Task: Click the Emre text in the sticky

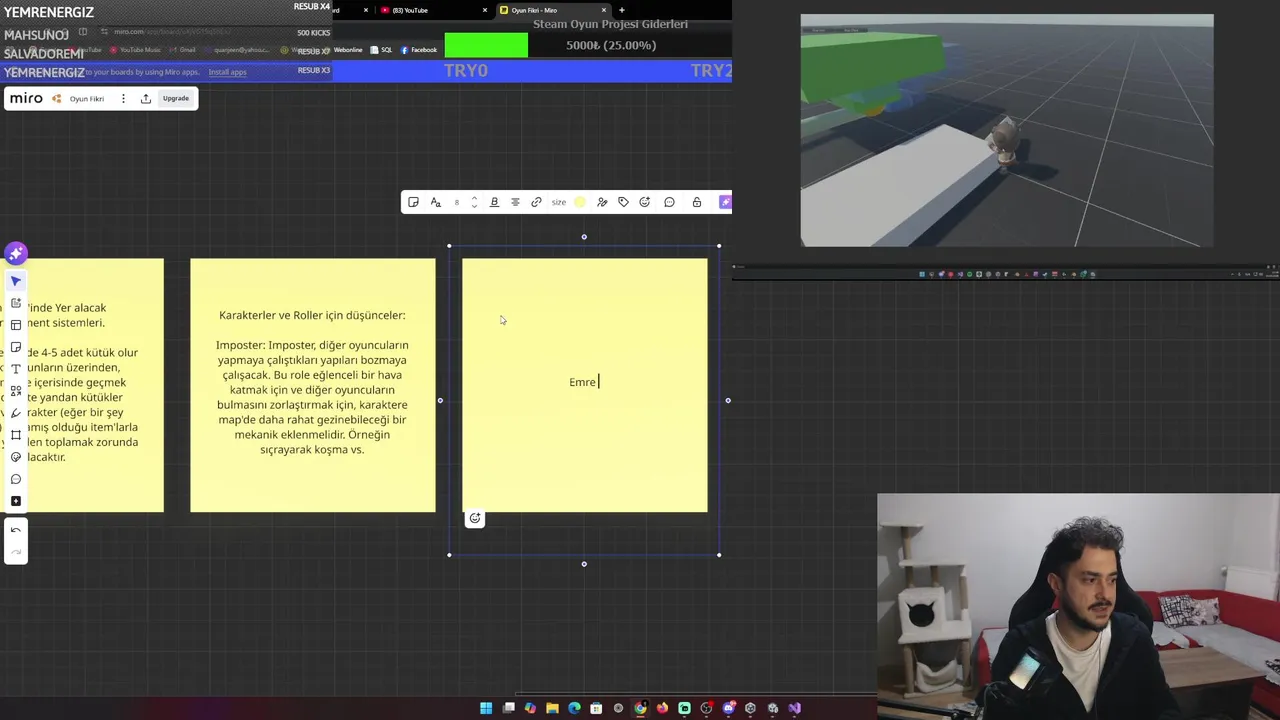Action: 582,382
